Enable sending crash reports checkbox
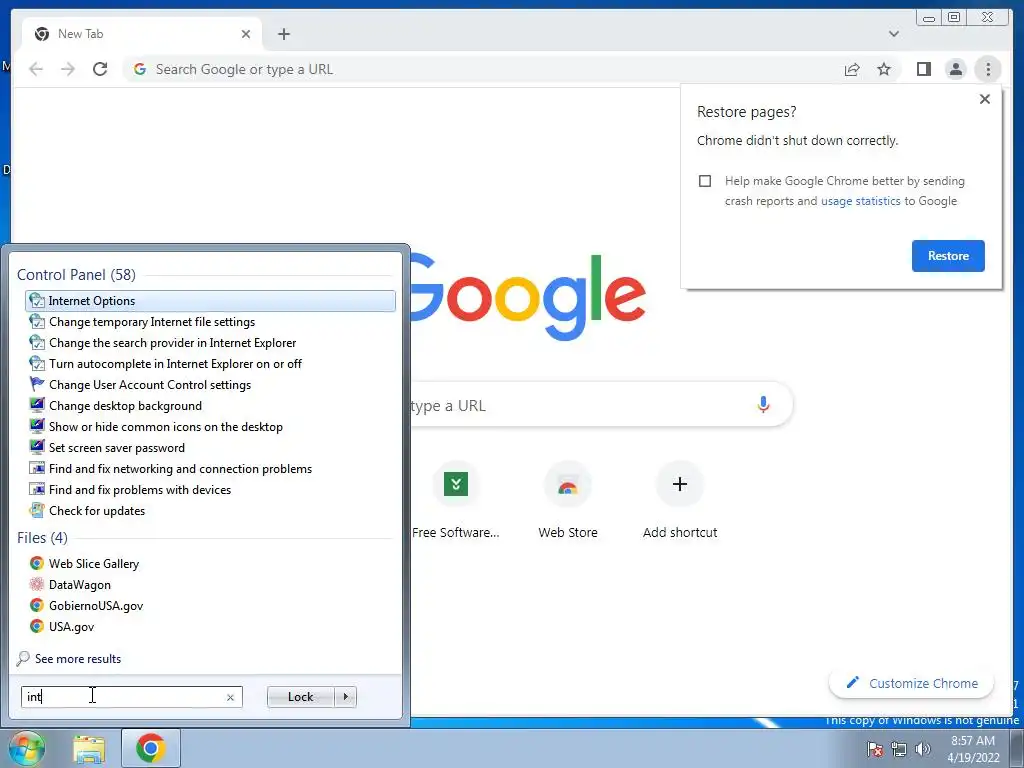 coord(705,181)
